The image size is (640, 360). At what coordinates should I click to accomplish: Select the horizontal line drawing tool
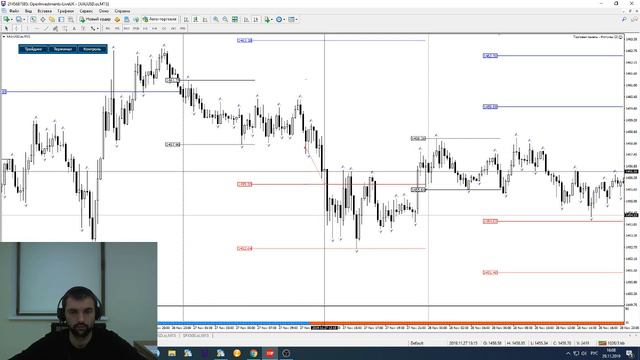point(37,29)
